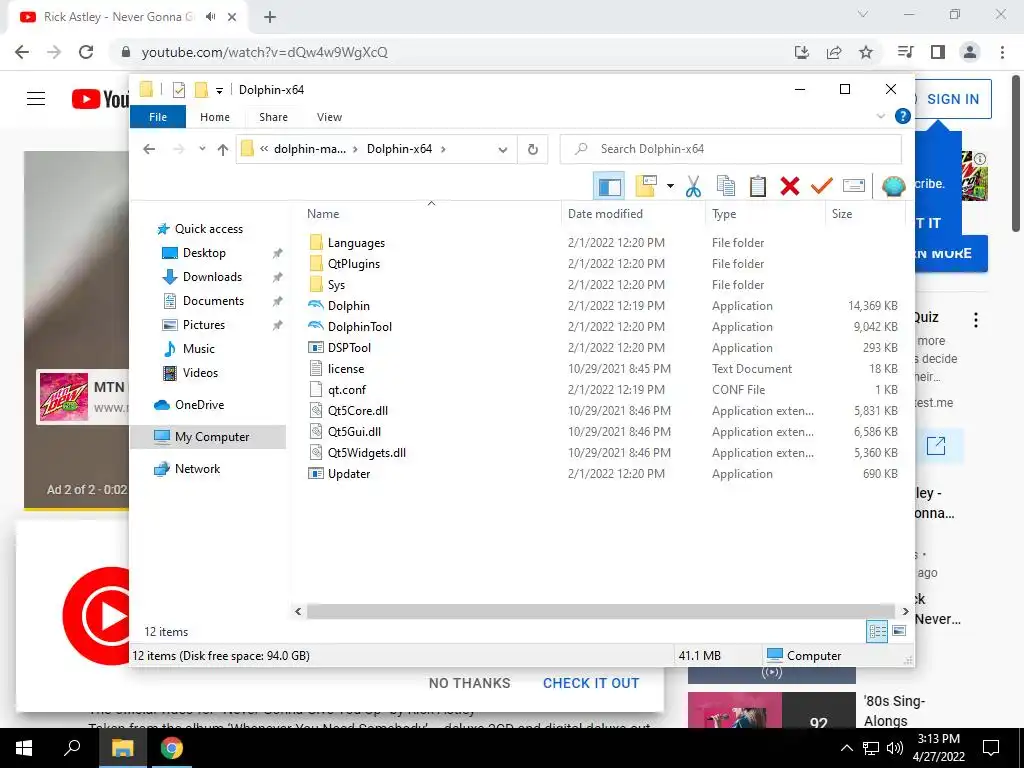
Task: Sort by Name column header
Action: pyautogui.click(x=431, y=214)
